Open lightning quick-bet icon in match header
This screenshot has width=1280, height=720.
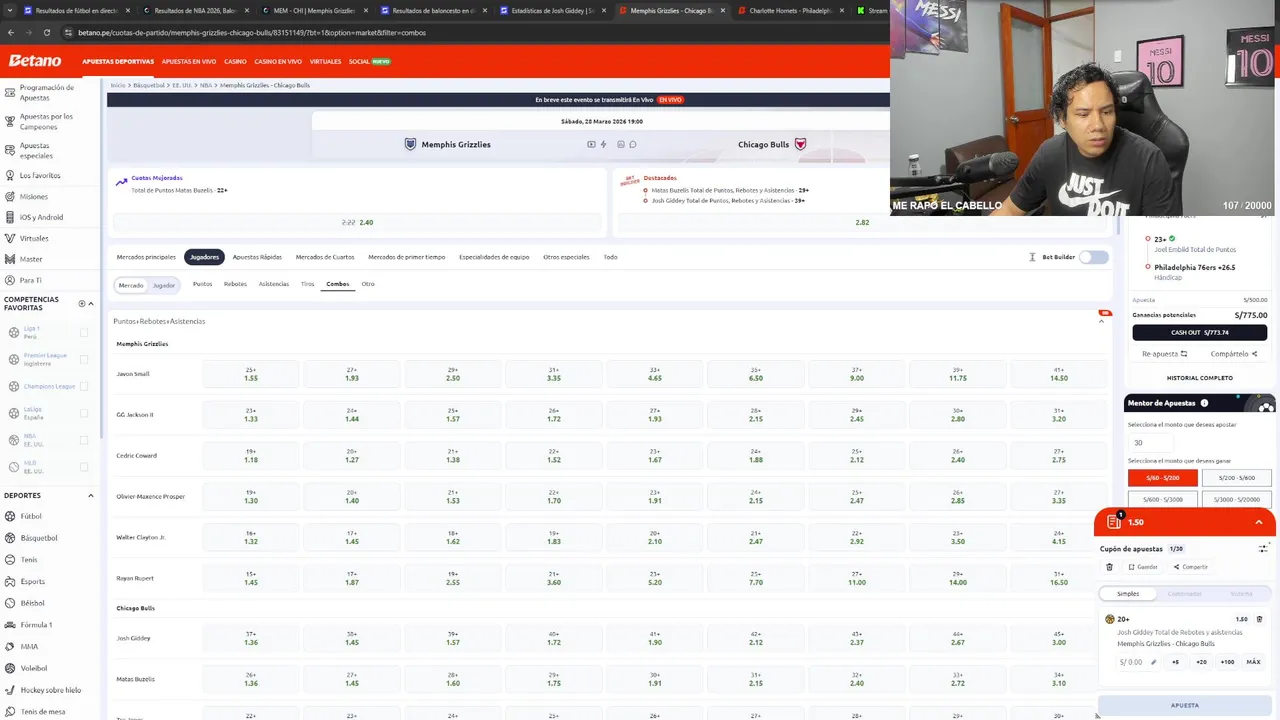pyautogui.click(x=603, y=144)
